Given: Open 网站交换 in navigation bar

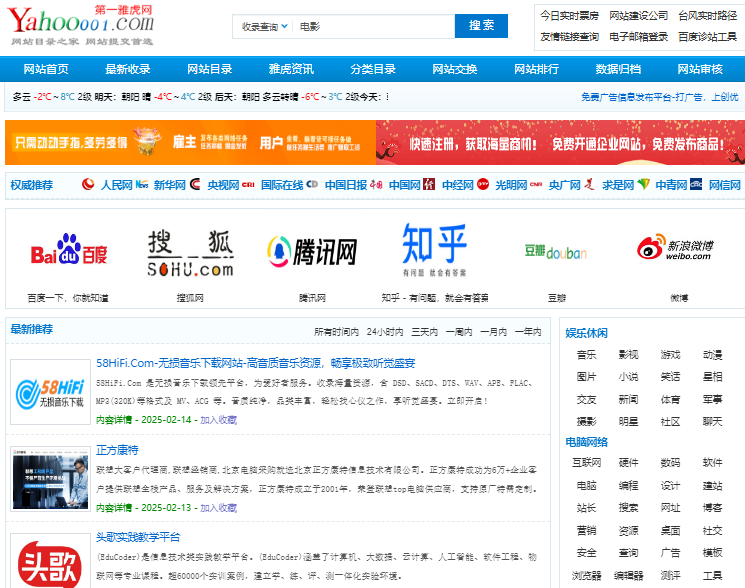Looking at the screenshot, I should [455, 69].
